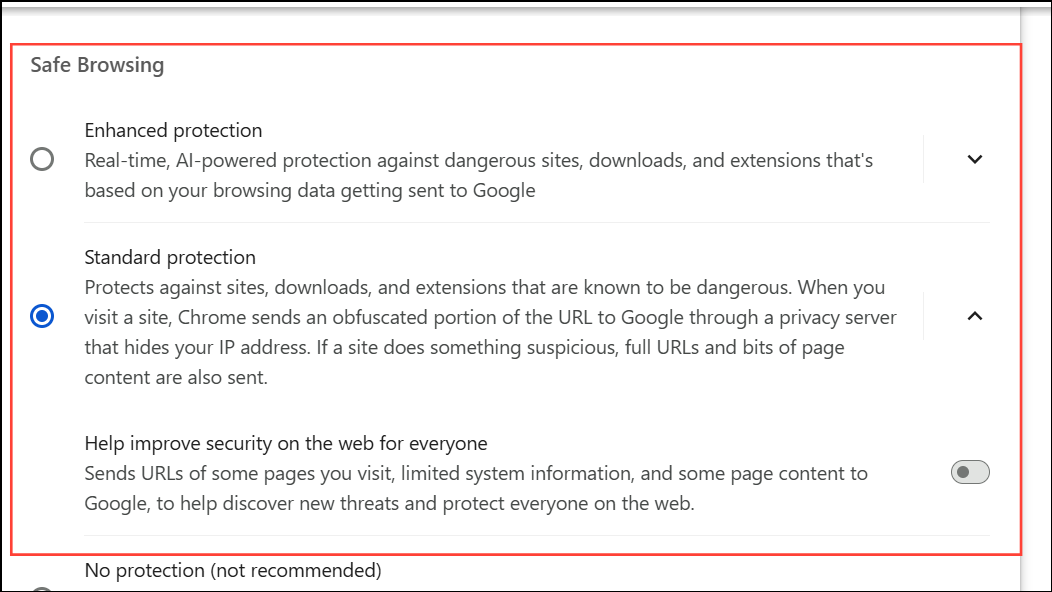Collapse Standard protection details chevron
The height and width of the screenshot is (592, 1052).
(975, 316)
